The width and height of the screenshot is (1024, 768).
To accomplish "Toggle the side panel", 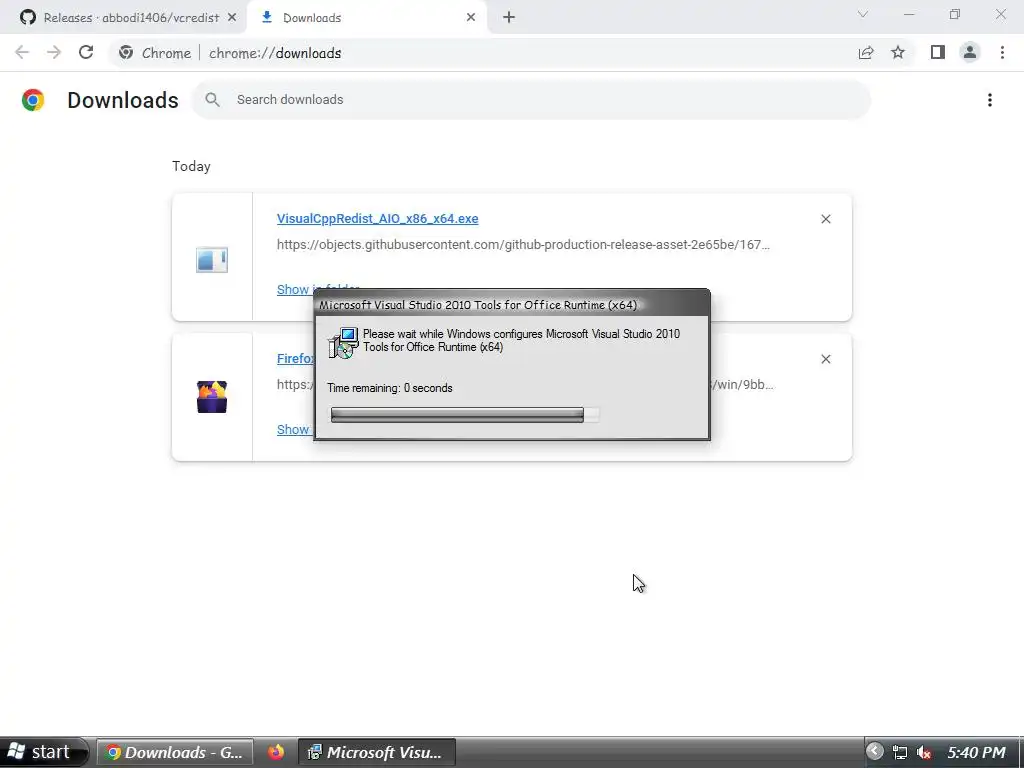I will point(938,53).
